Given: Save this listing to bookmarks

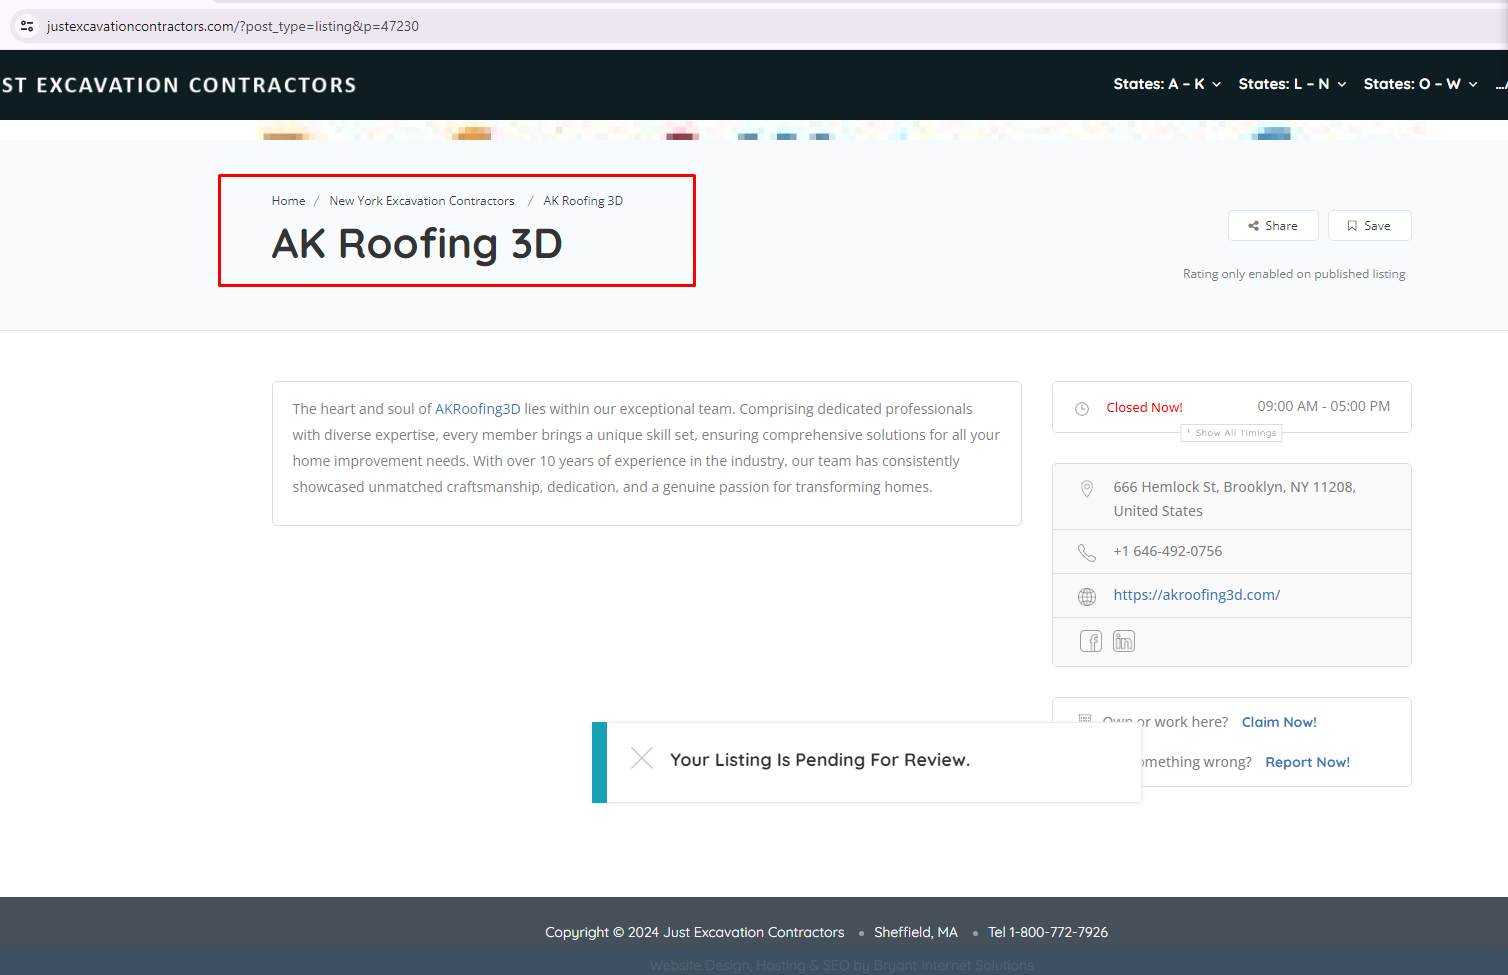Looking at the screenshot, I should [x=1369, y=226].
